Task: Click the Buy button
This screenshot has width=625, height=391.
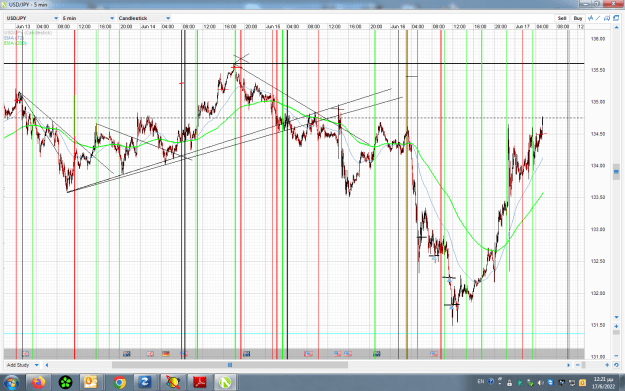Action: 578,18
